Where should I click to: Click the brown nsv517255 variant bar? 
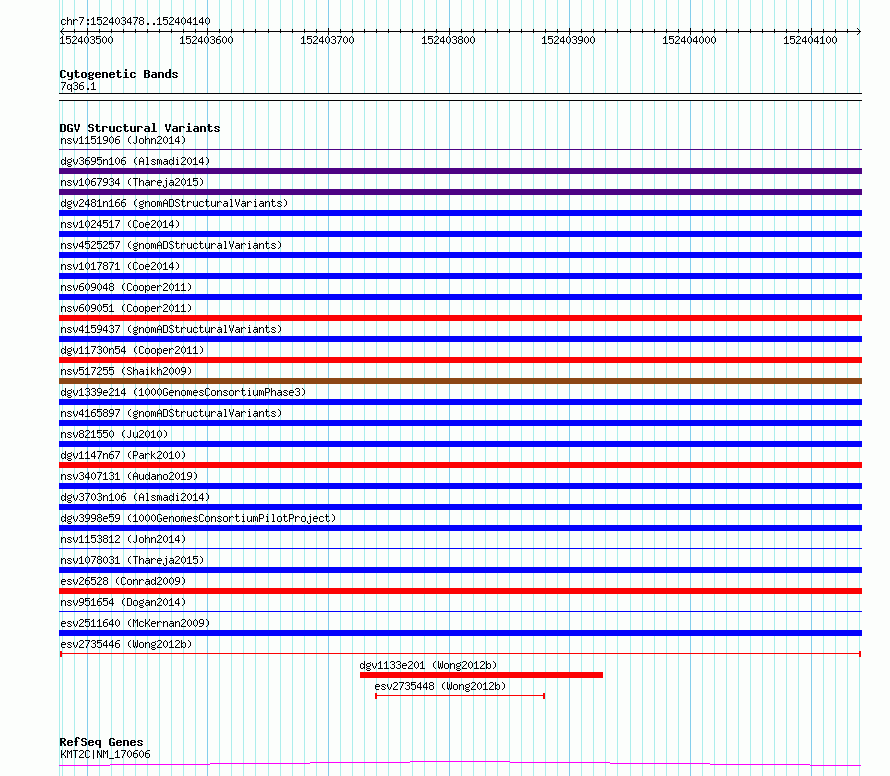[x=461, y=381]
